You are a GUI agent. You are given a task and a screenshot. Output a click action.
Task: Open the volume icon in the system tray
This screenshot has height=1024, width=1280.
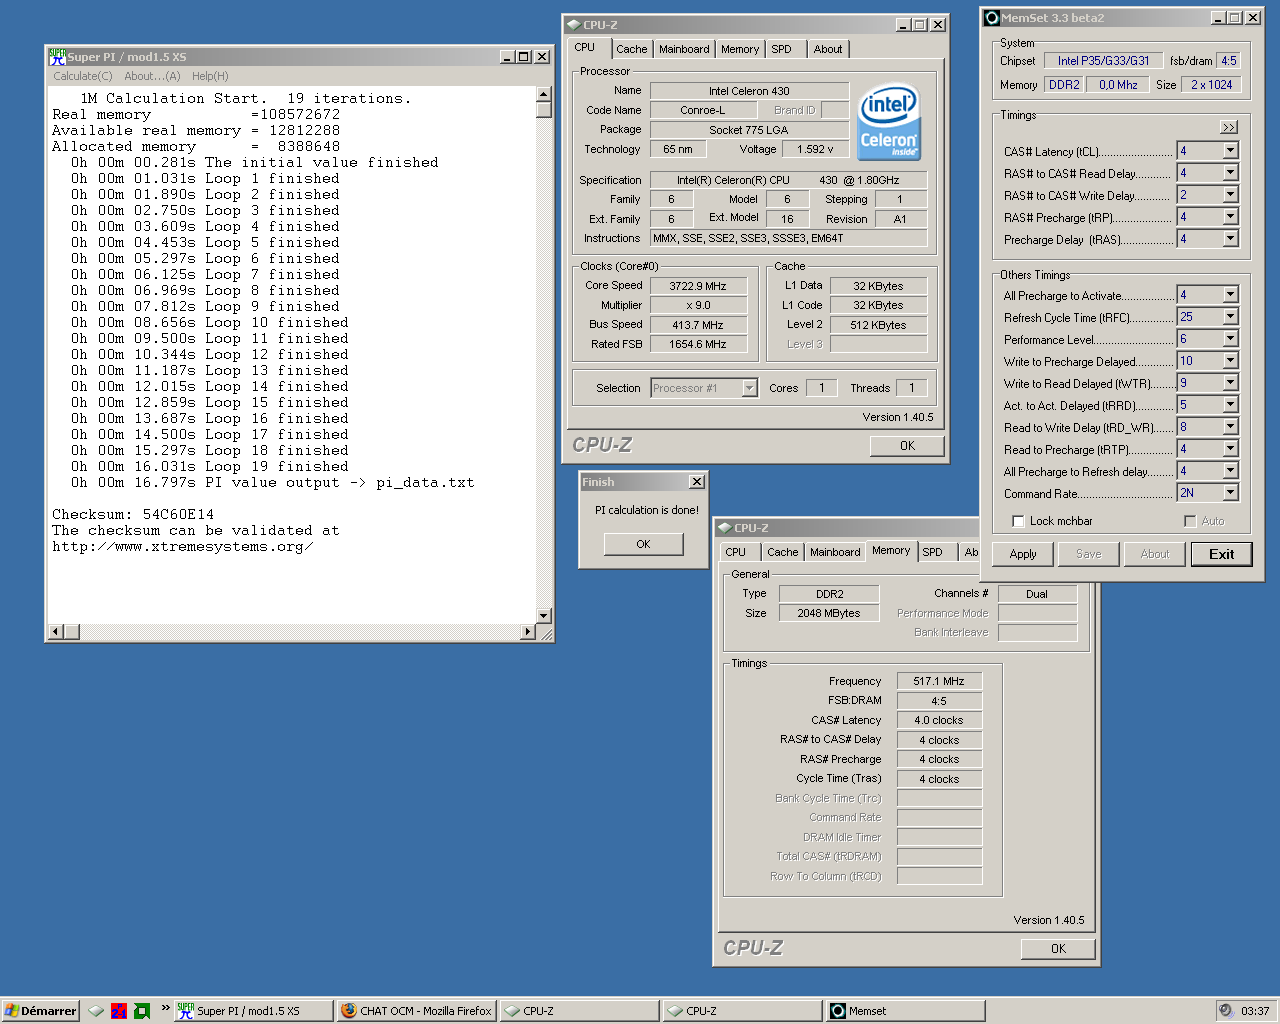(1226, 1011)
